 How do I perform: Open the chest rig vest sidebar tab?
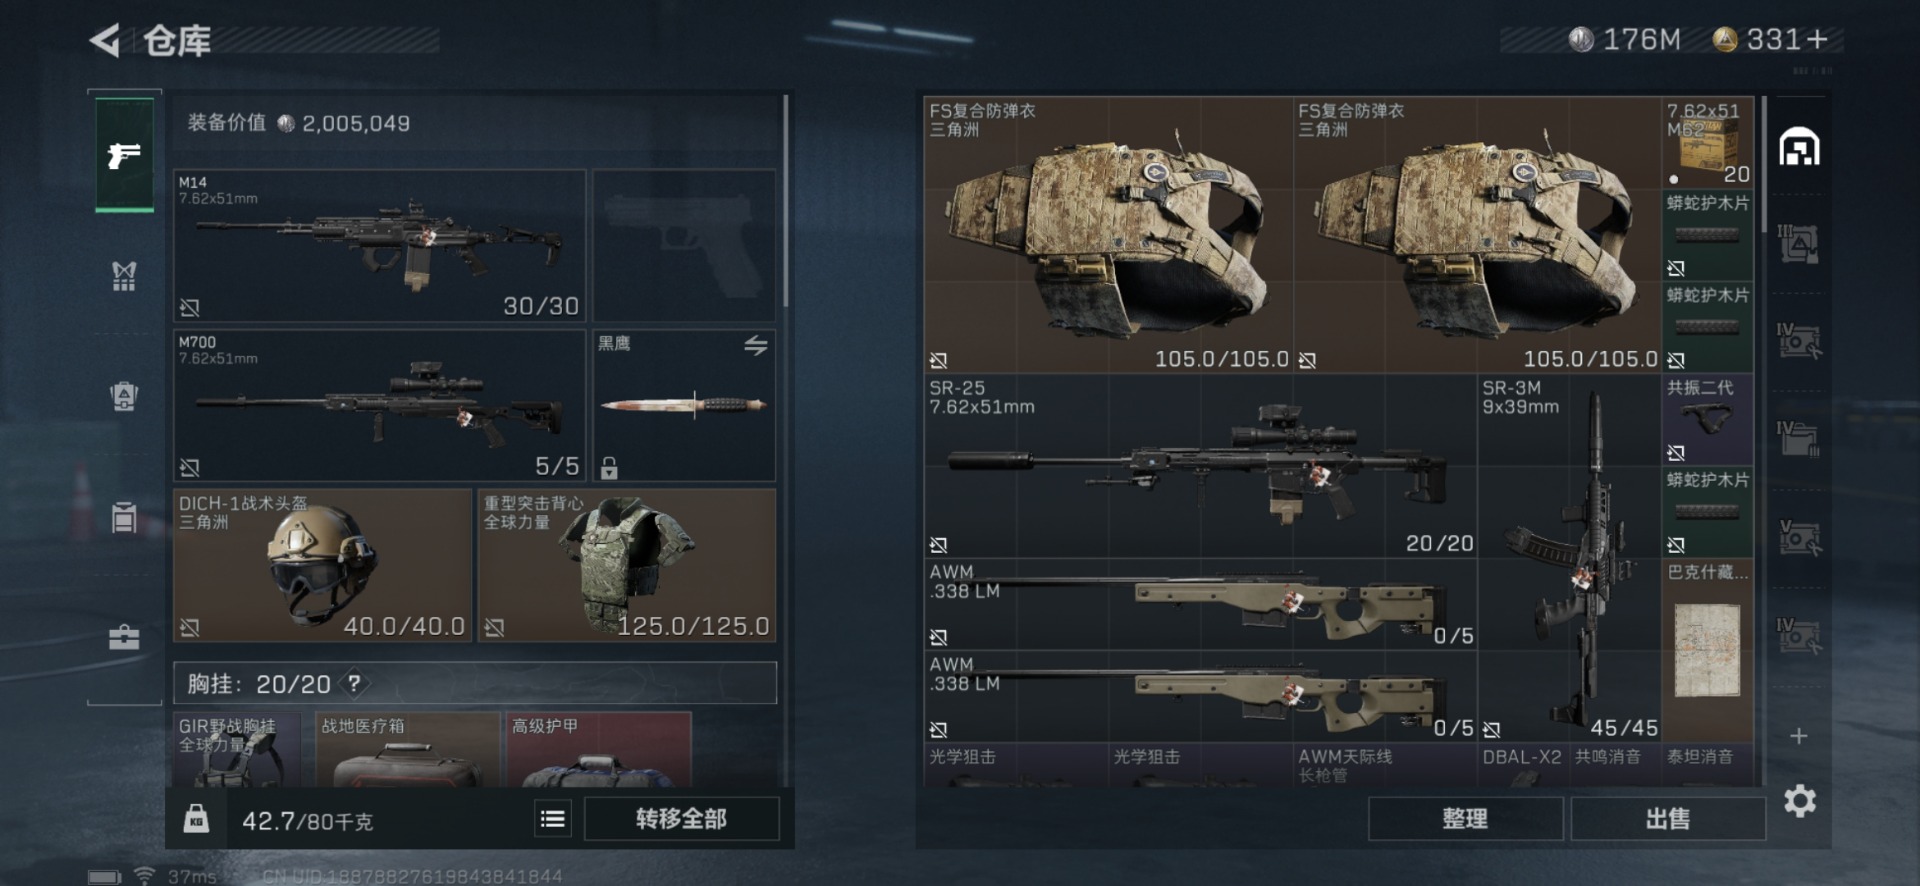click(x=124, y=275)
